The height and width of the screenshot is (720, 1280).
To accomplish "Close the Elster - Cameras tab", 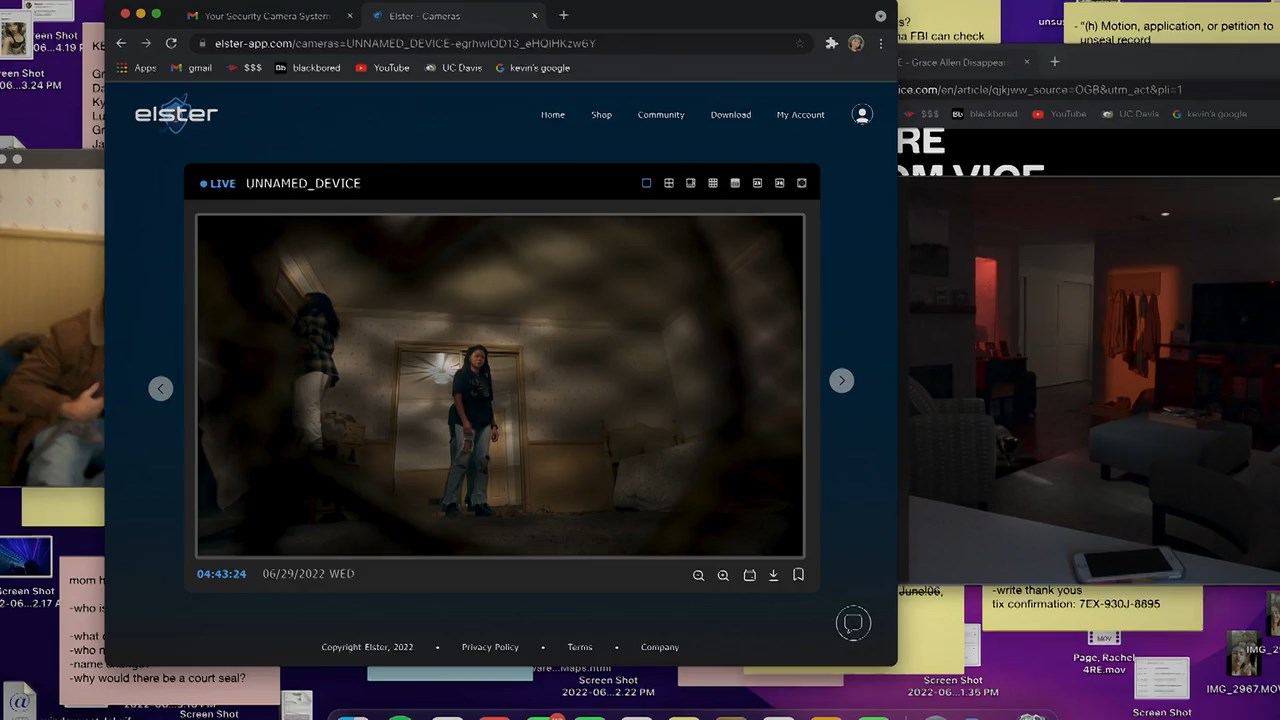I will (x=535, y=16).
